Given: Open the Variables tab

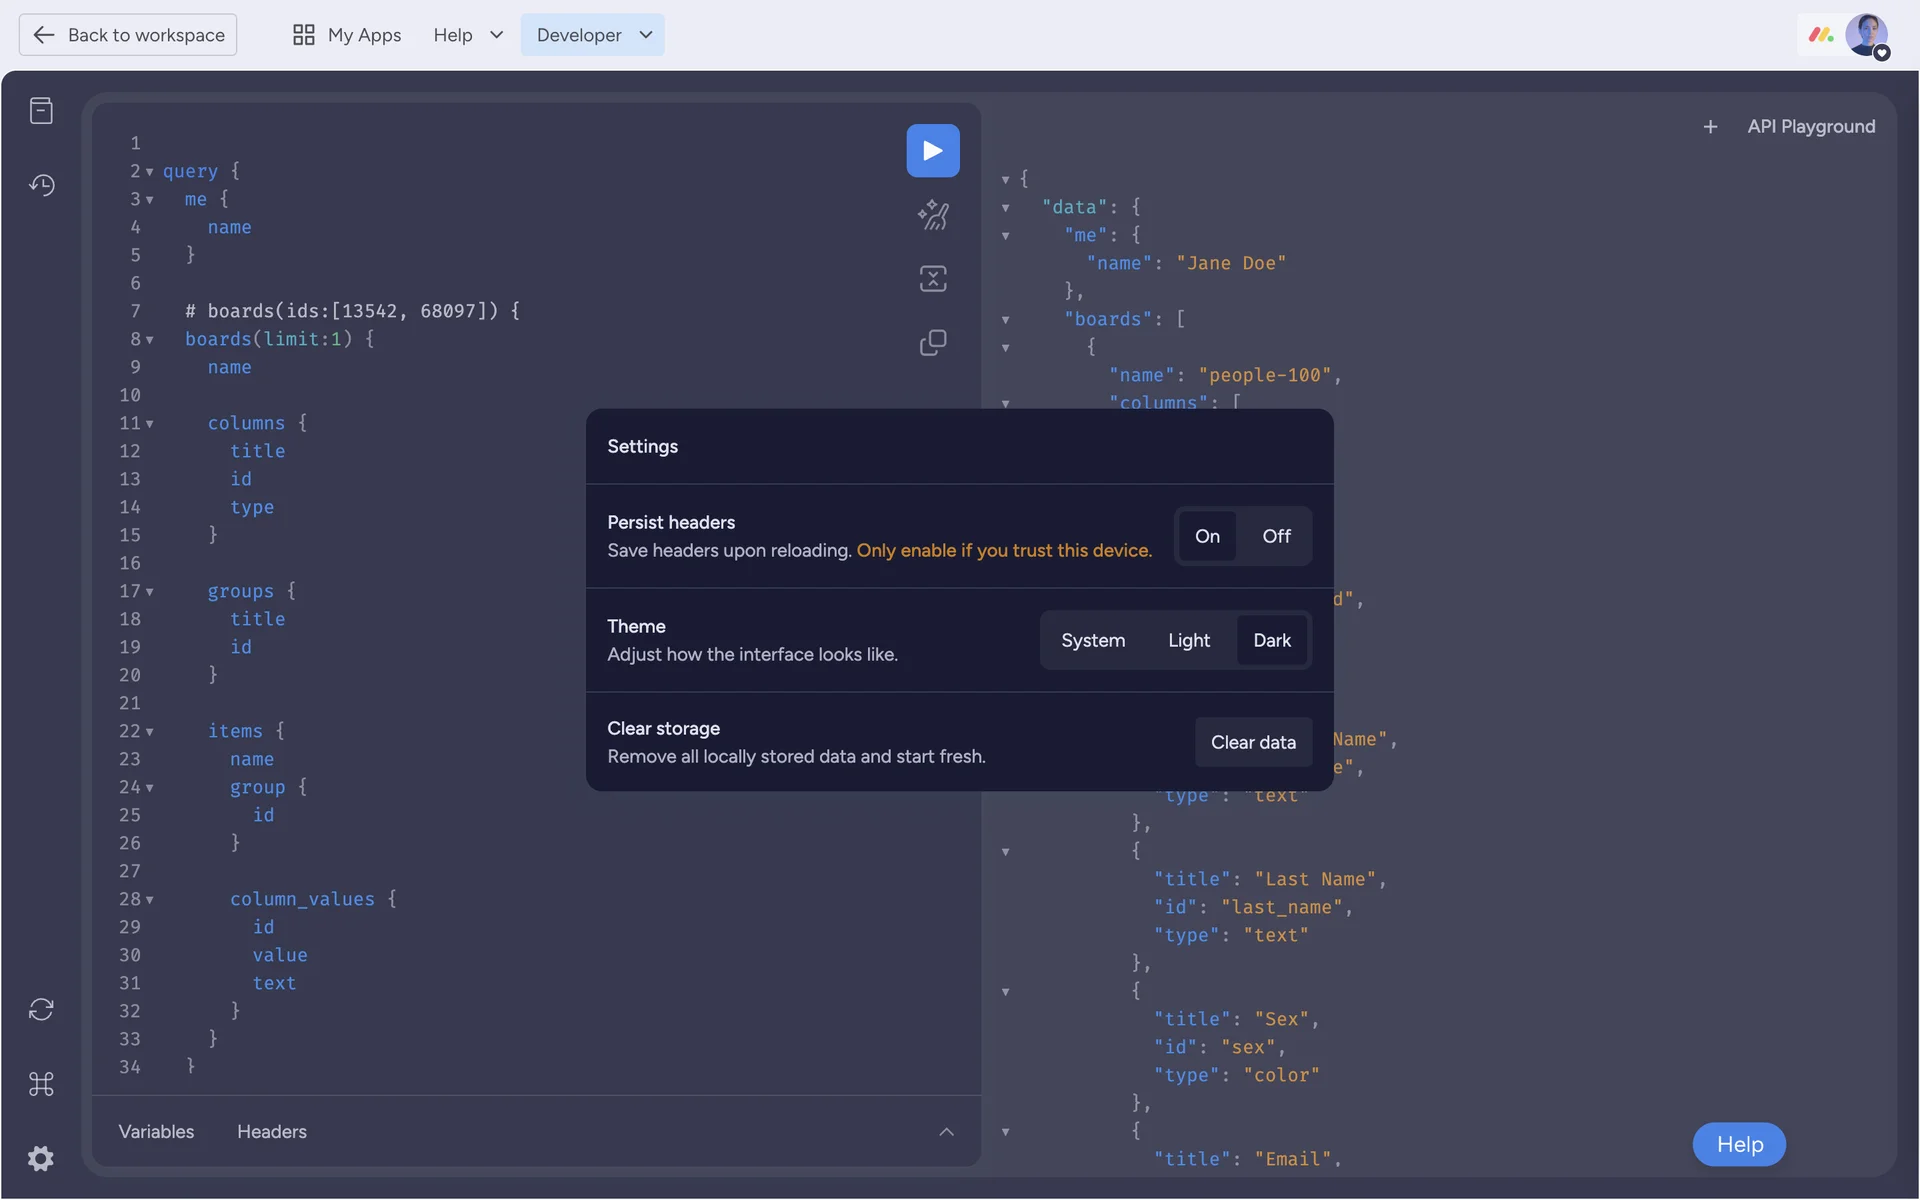Looking at the screenshot, I should point(156,1131).
